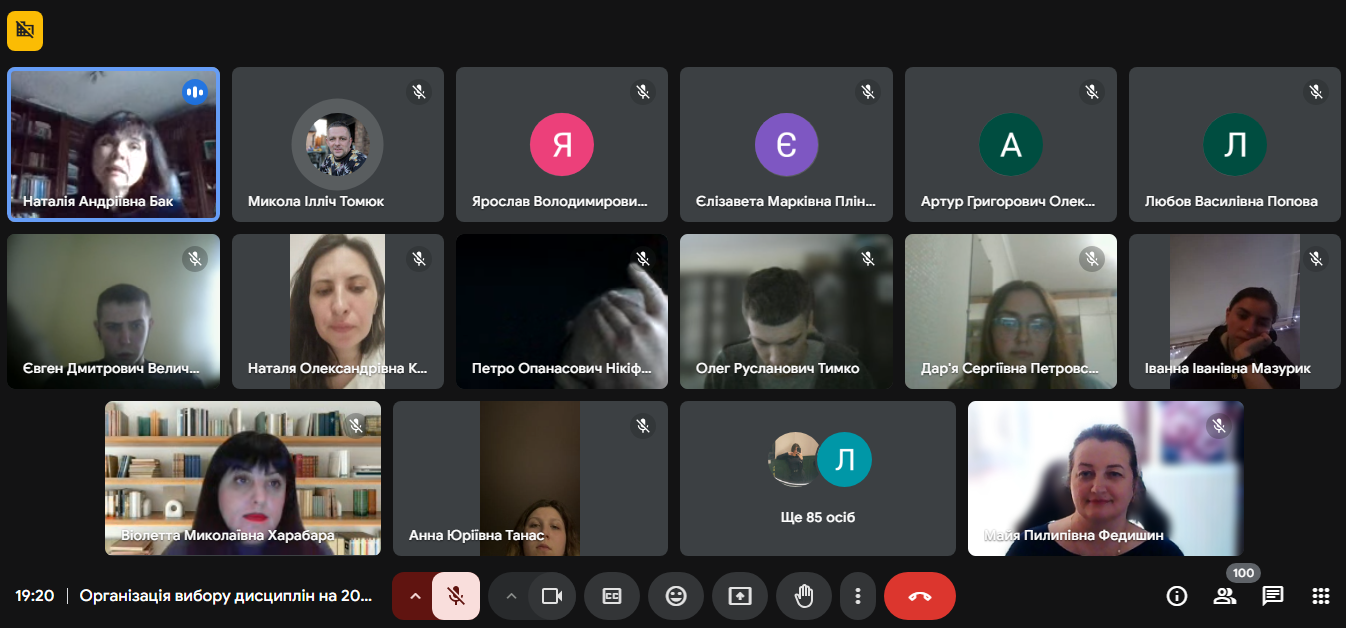Open meeting details info icon
The width and height of the screenshot is (1346, 628).
(x=1177, y=596)
